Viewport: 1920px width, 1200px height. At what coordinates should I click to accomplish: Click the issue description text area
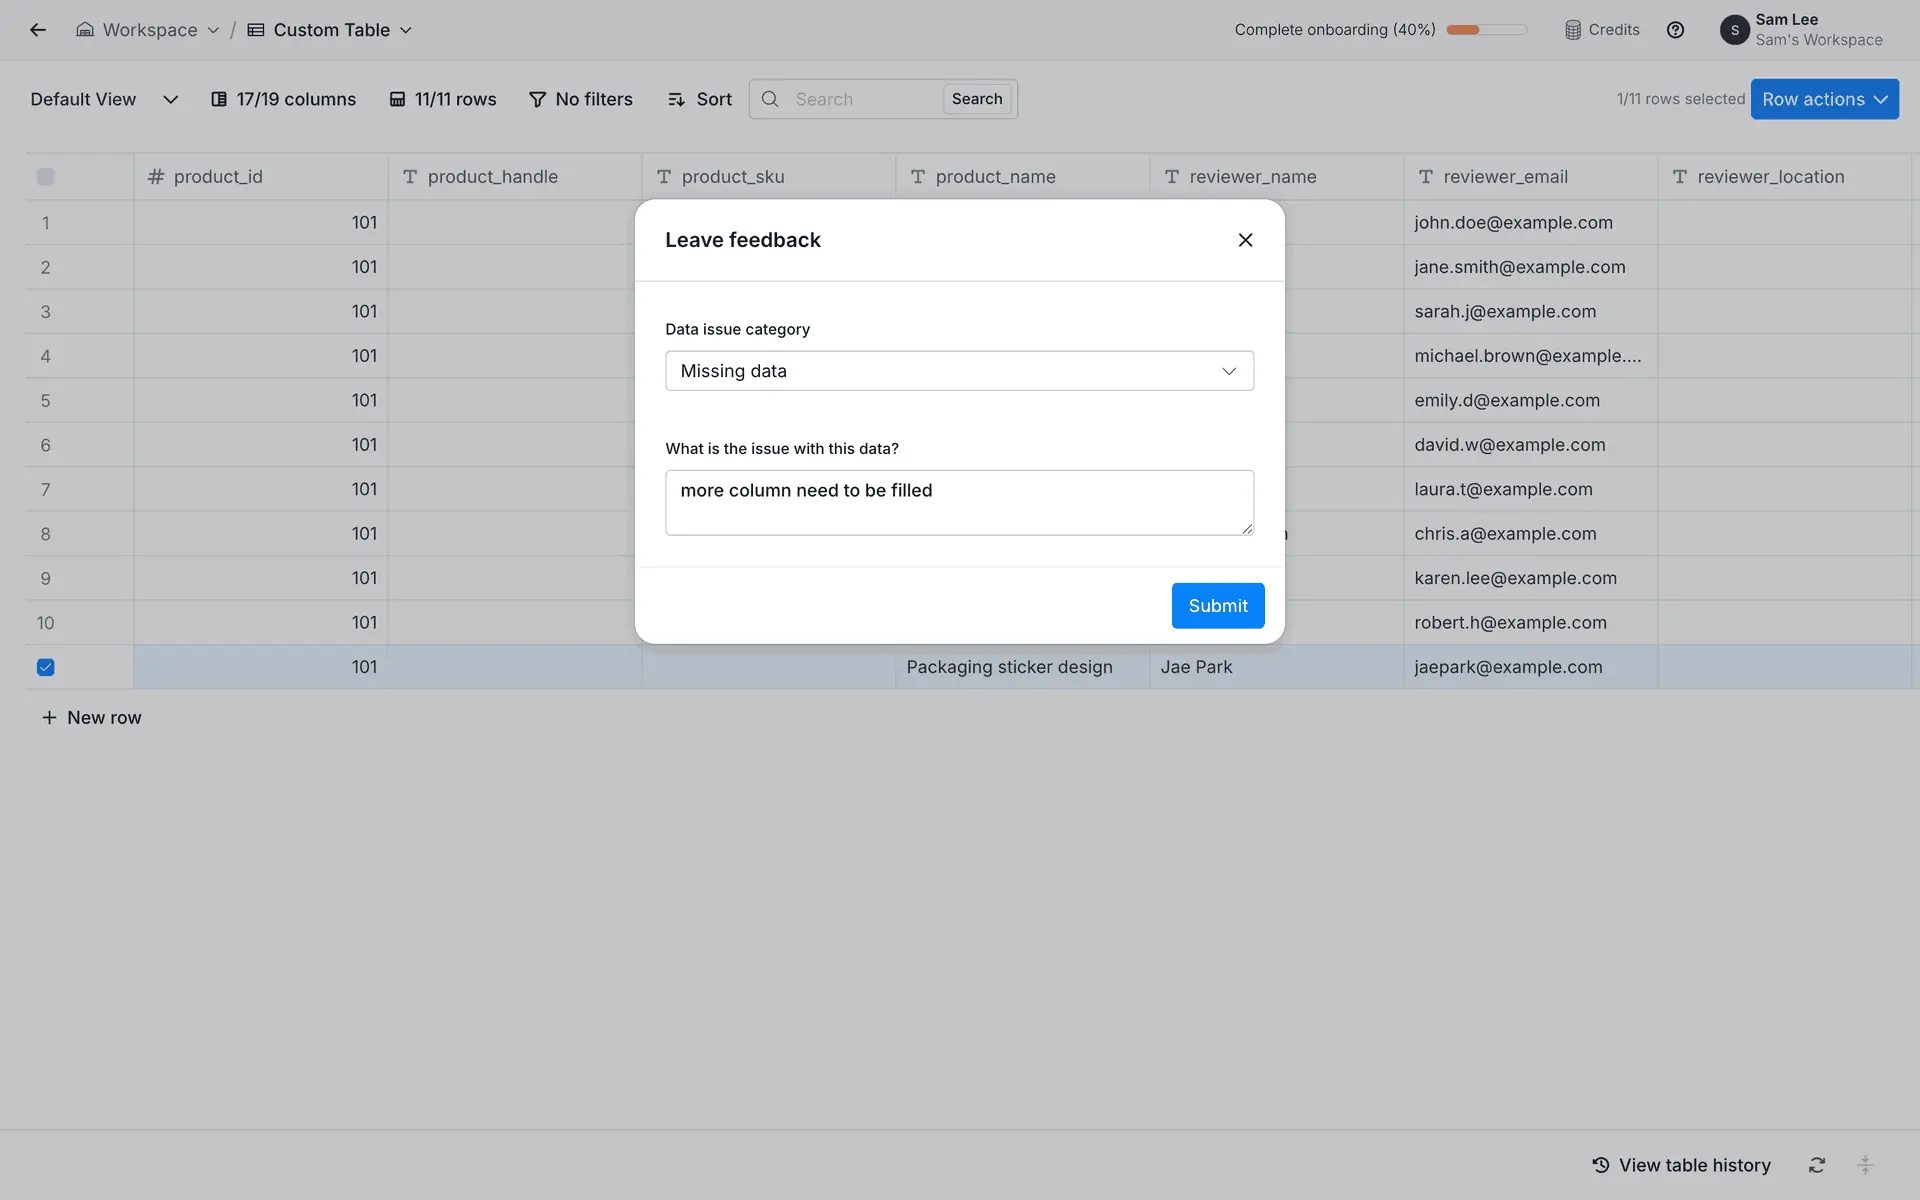(959, 503)
